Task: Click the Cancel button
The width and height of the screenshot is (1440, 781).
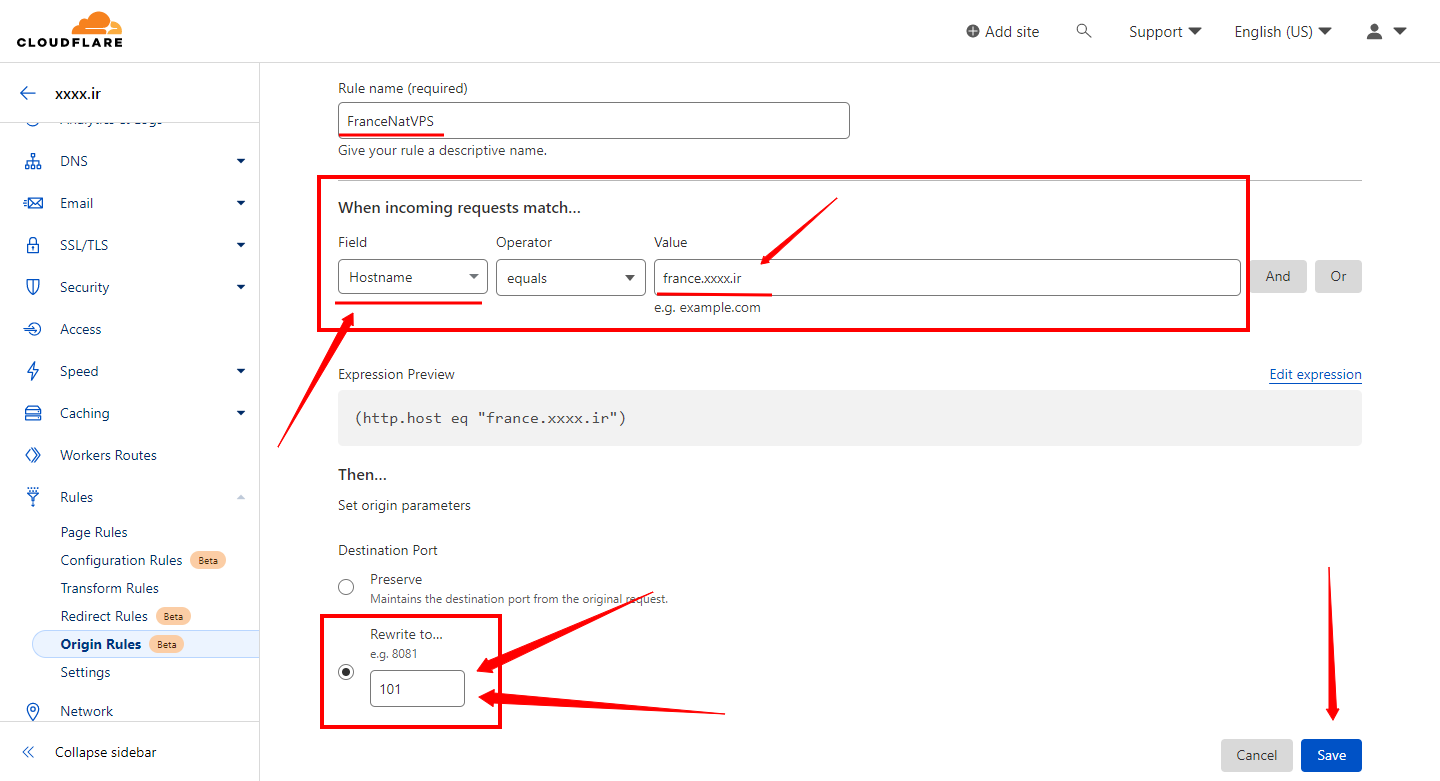Action: click(x=1257, y=755)
